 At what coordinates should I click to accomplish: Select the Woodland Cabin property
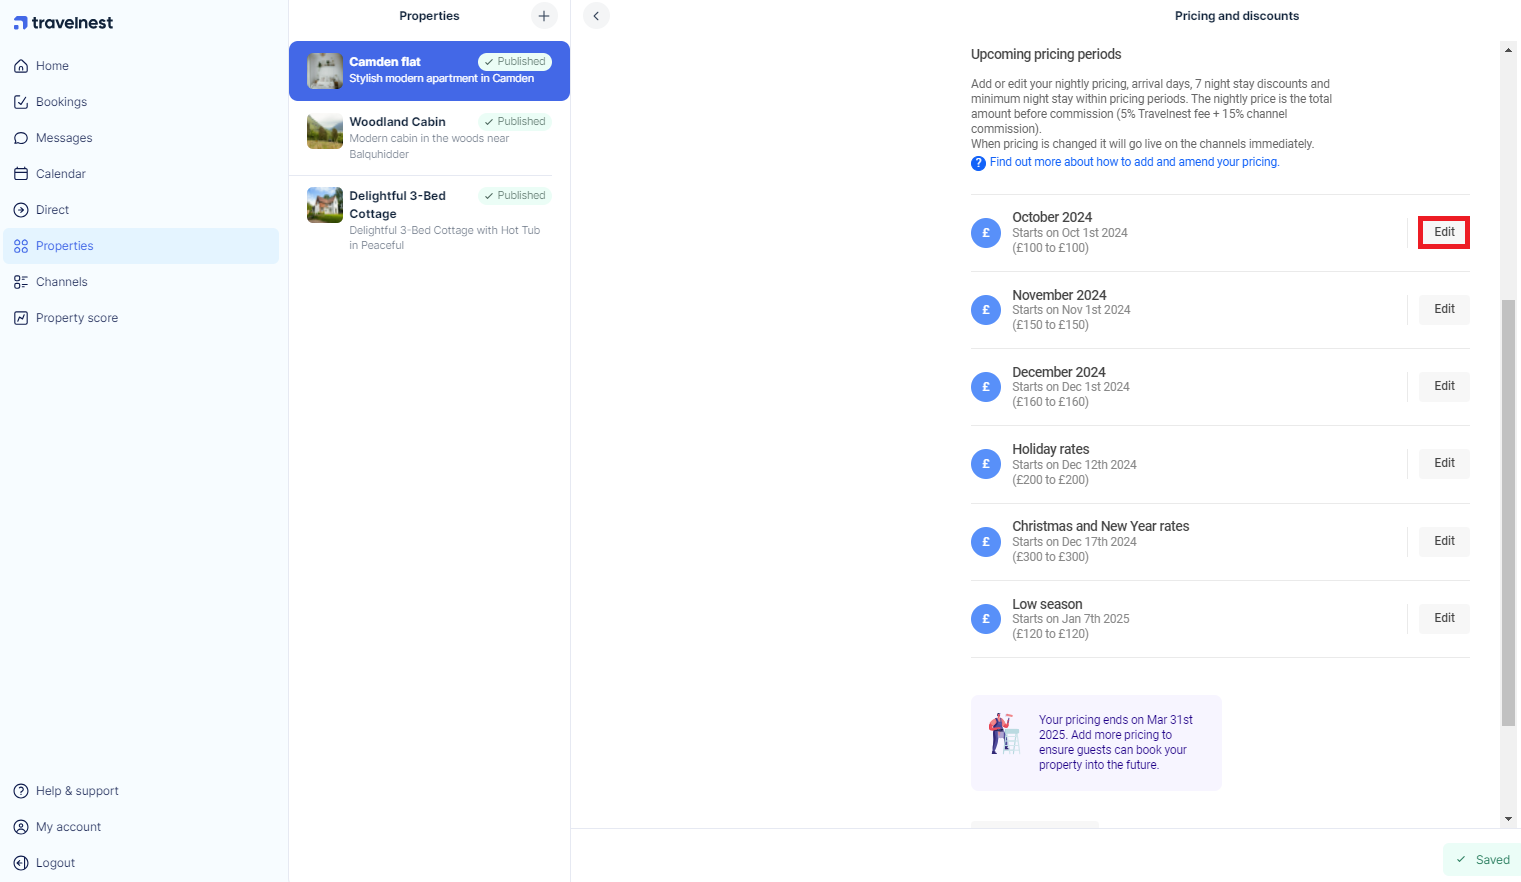(429, 138)
